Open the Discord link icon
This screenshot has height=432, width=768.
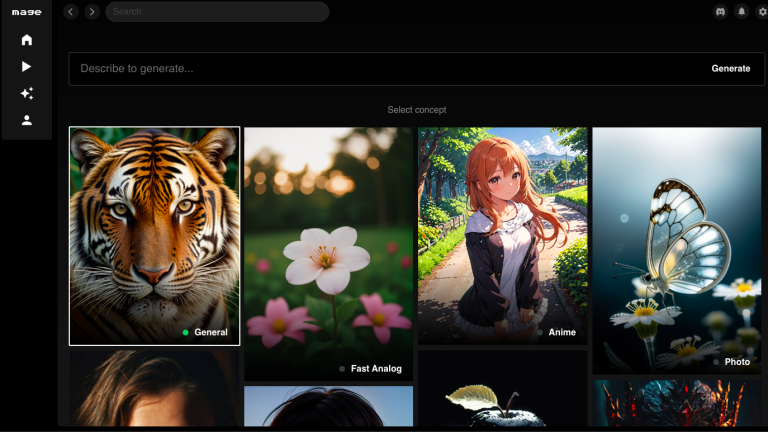point(720,12)
